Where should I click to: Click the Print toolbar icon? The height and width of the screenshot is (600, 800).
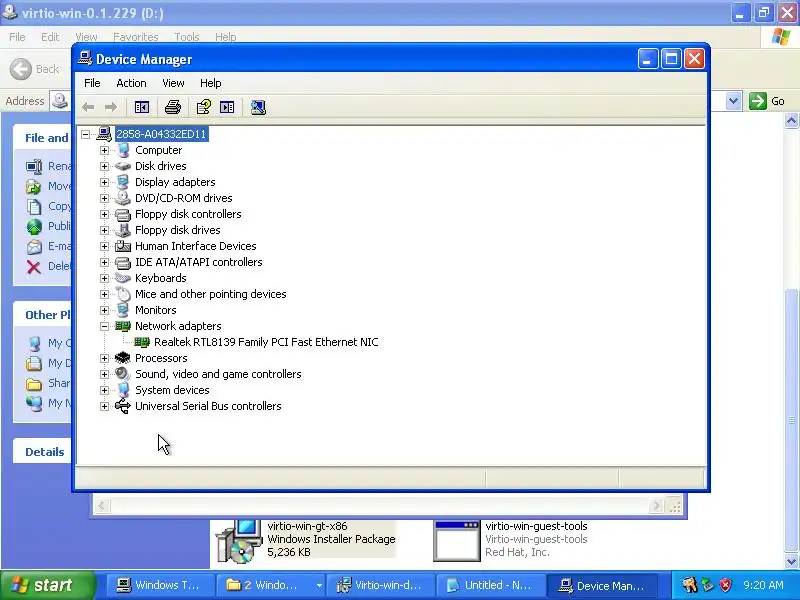[x=173, y=107]
